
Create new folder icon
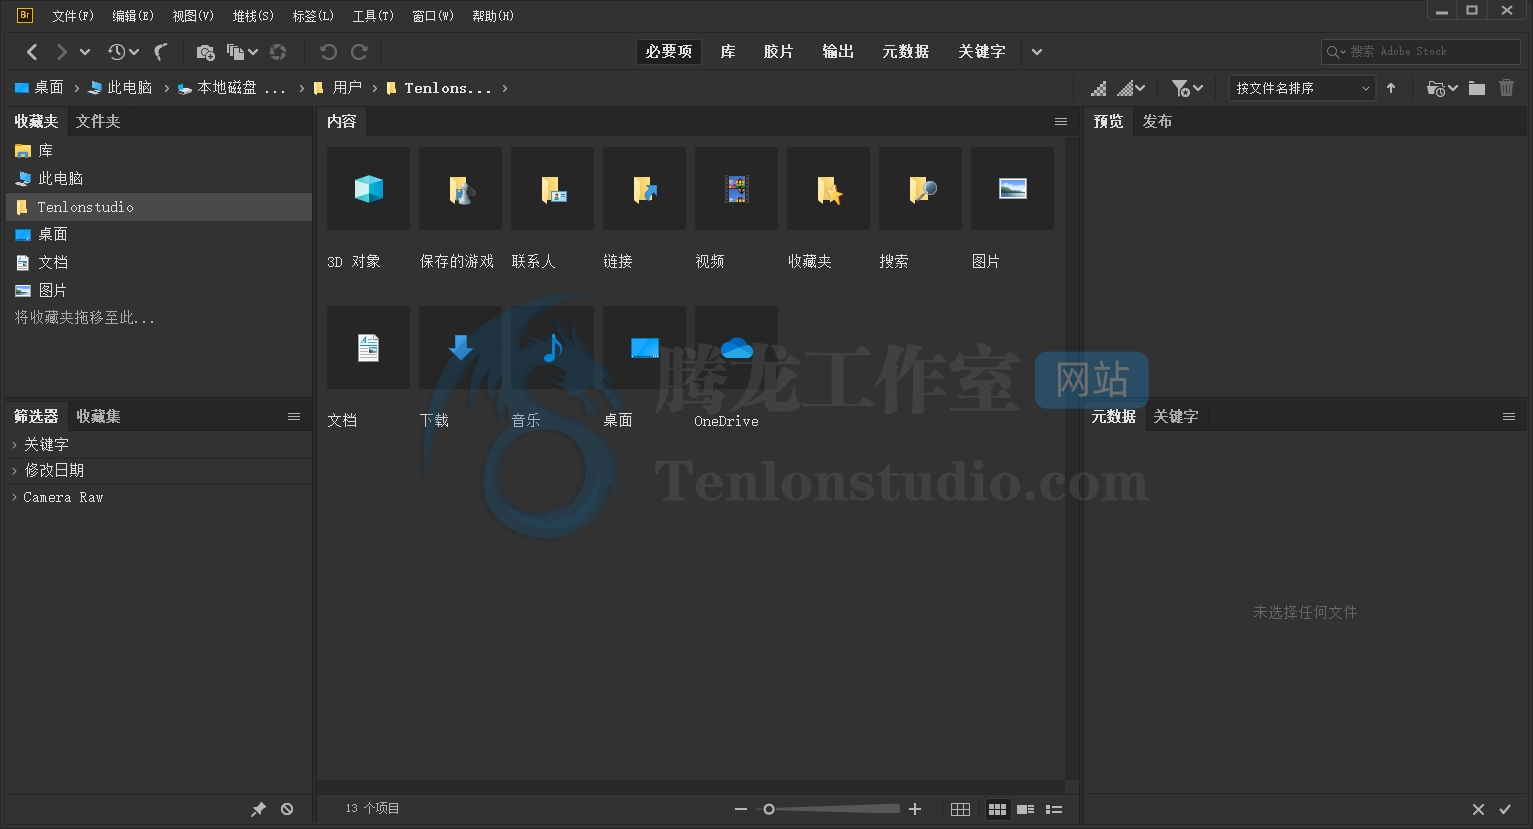tap(1477, 88)
